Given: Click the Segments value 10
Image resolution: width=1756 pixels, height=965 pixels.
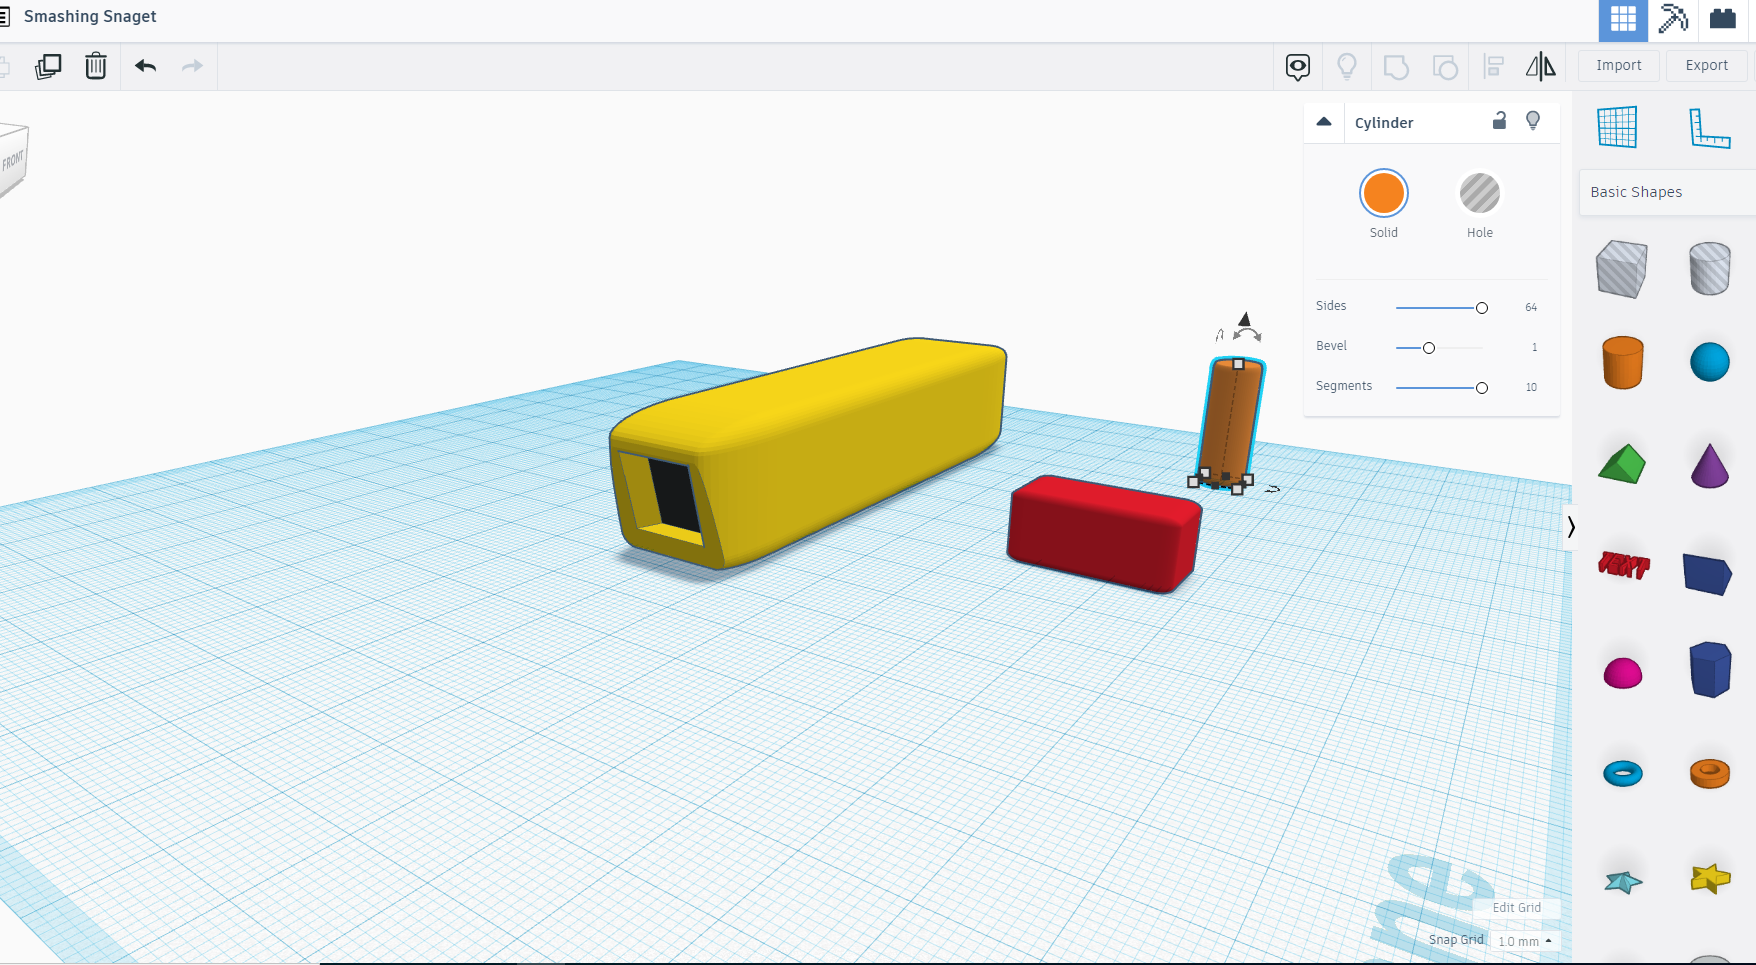Looking at the screenshot, I should pos(1531,388).
